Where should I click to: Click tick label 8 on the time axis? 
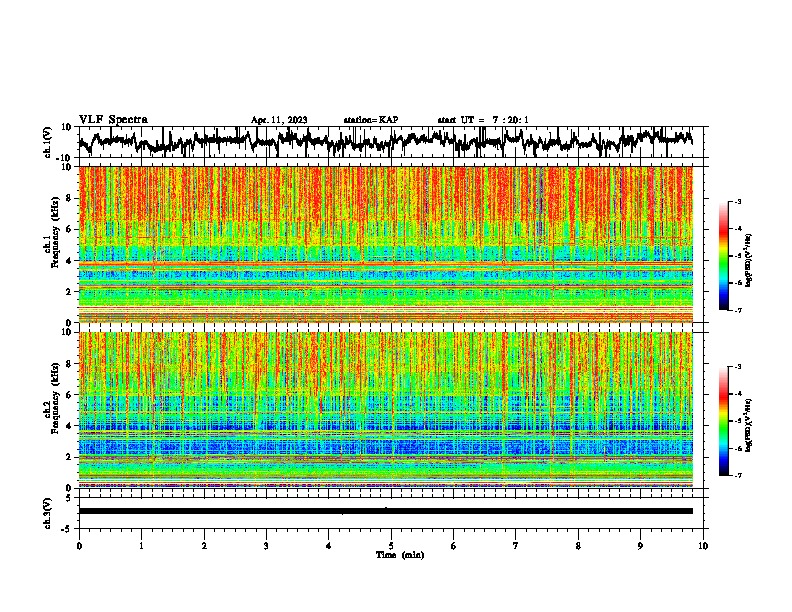578,546
